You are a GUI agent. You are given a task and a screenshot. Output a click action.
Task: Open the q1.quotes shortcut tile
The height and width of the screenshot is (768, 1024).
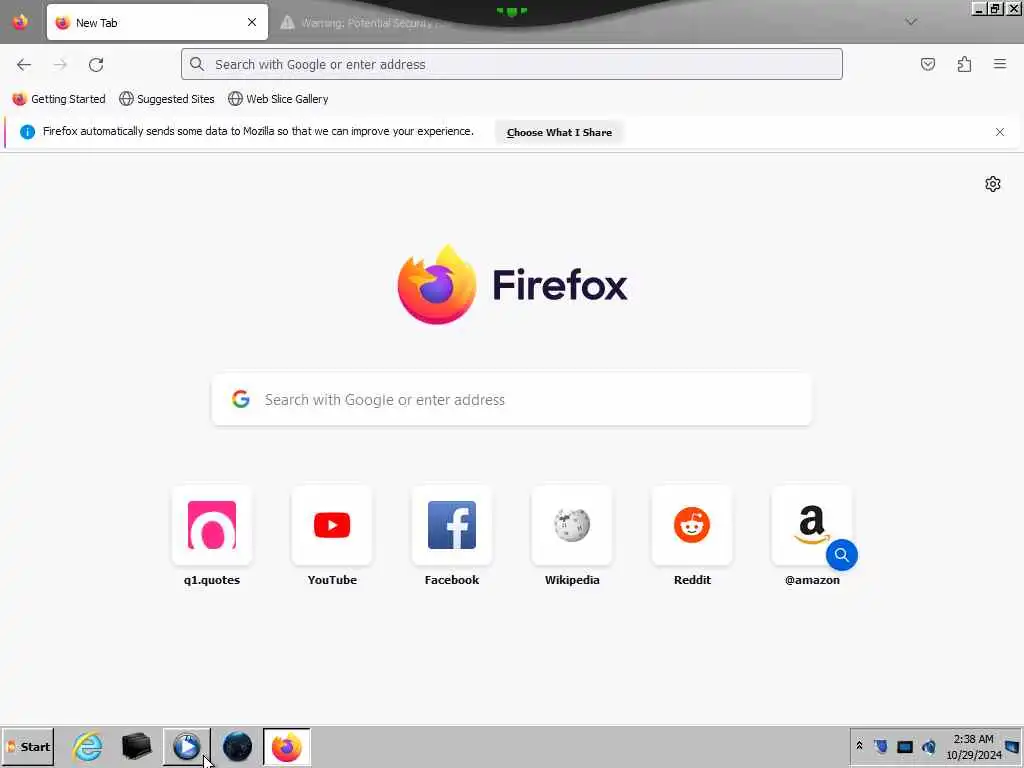click(212, 525)
